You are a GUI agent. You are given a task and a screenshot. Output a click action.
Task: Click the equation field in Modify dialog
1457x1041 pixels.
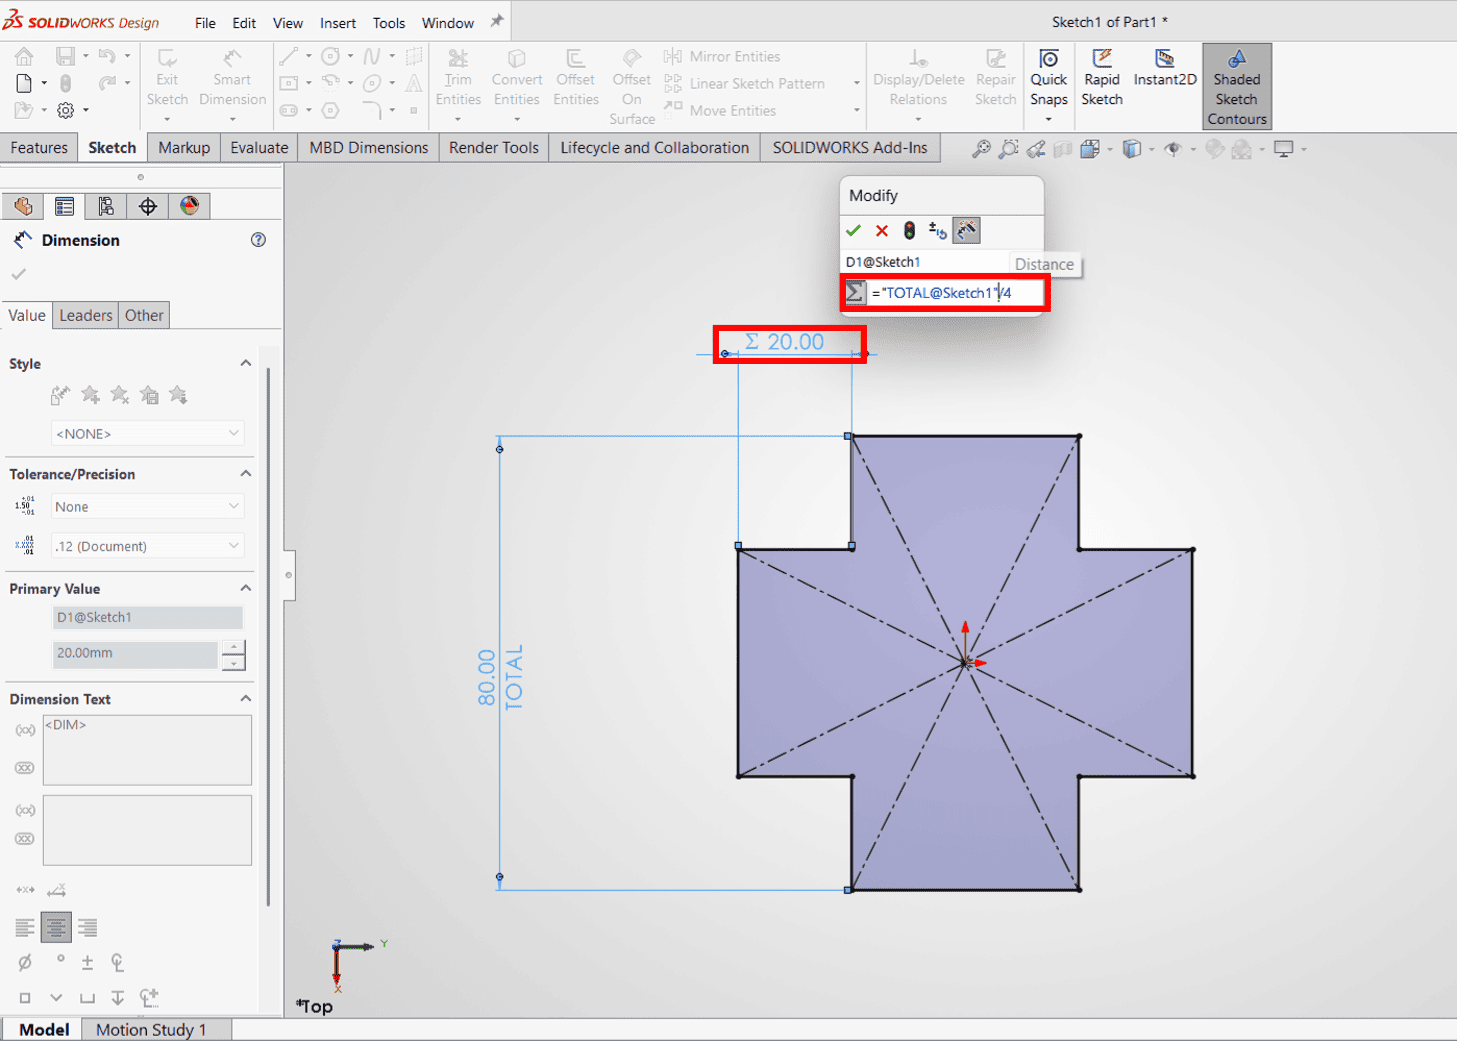(x=956, y=293)
